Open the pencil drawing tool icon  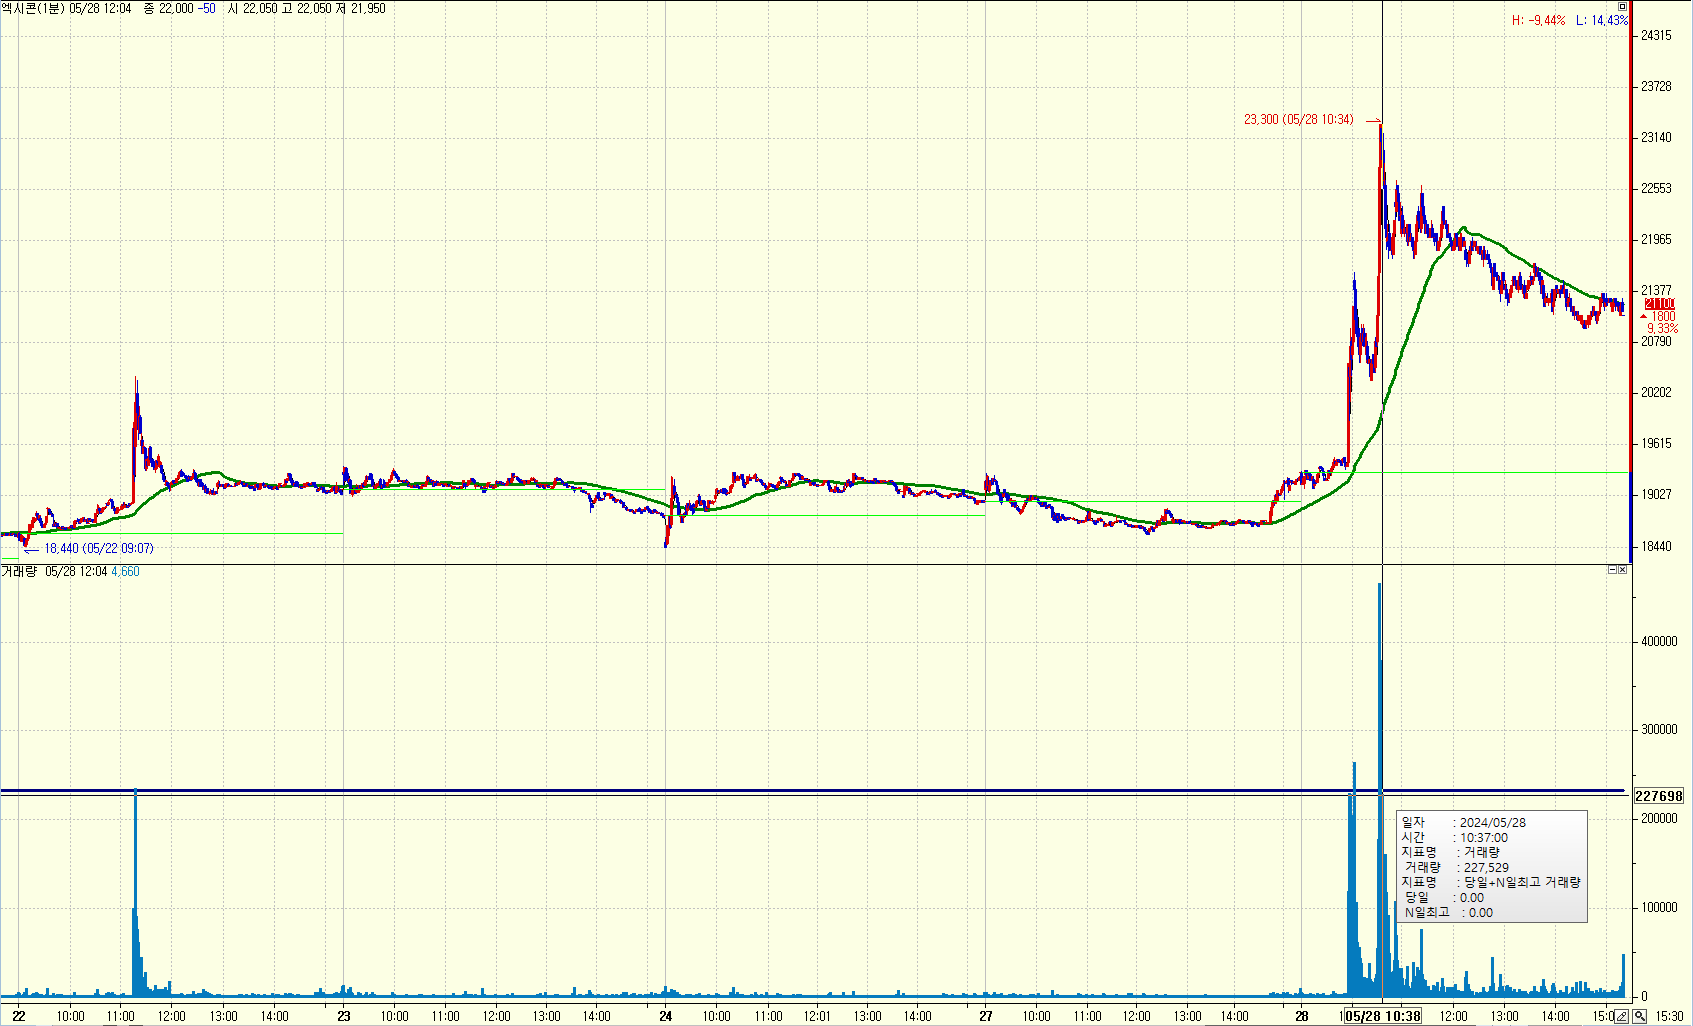click(x=1622, y=1016)
